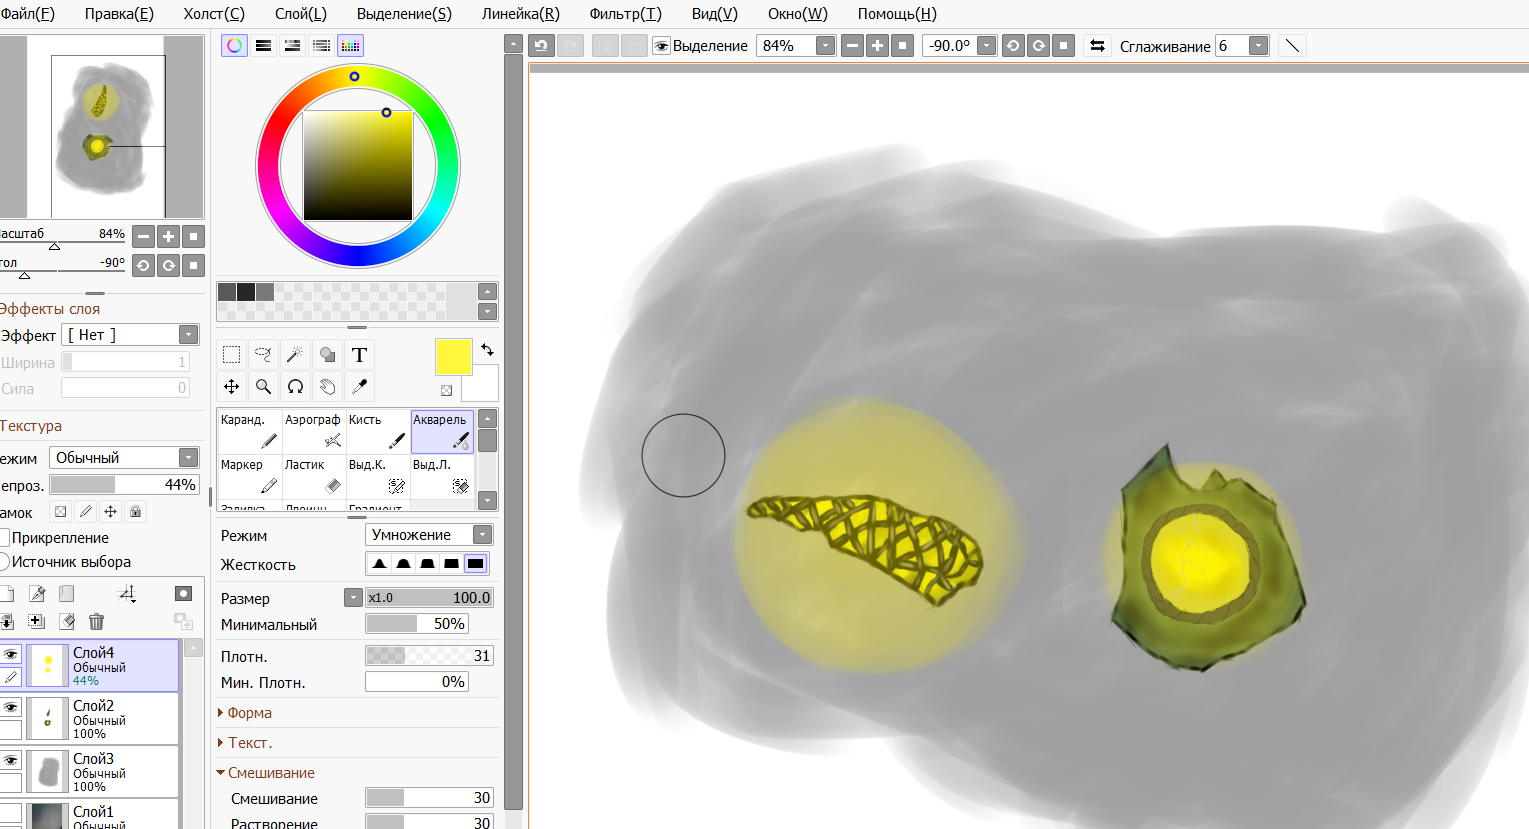Open the Холст menu

coord(214,14)
